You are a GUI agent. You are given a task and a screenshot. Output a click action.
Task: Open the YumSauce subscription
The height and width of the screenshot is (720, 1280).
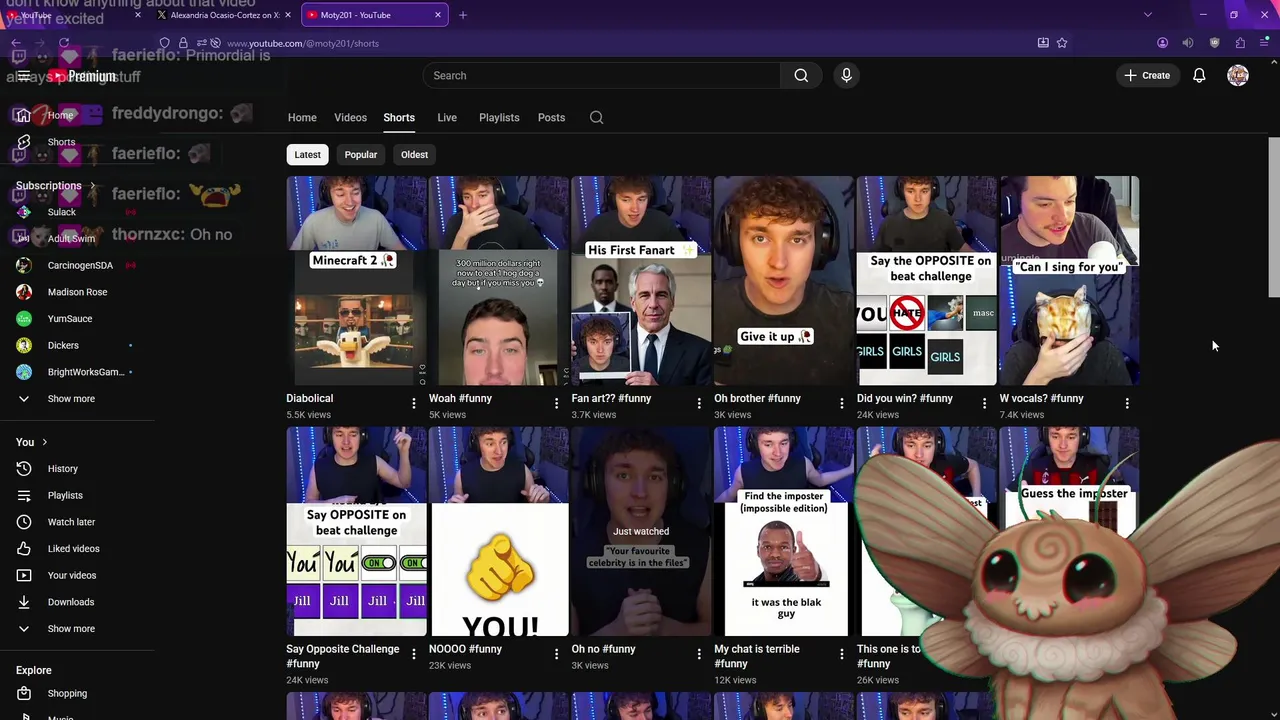coord(69,318)
